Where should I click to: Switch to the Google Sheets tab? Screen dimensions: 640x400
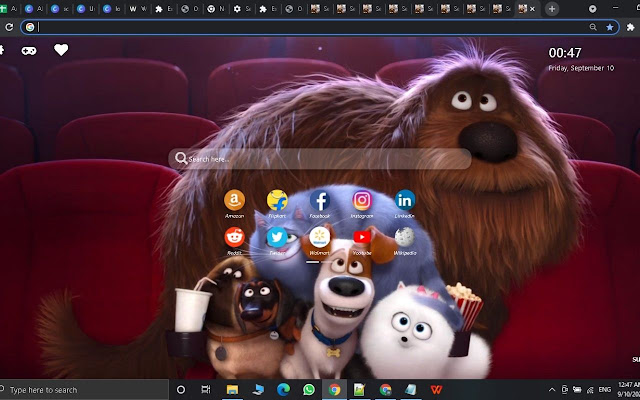click(9, 9)
